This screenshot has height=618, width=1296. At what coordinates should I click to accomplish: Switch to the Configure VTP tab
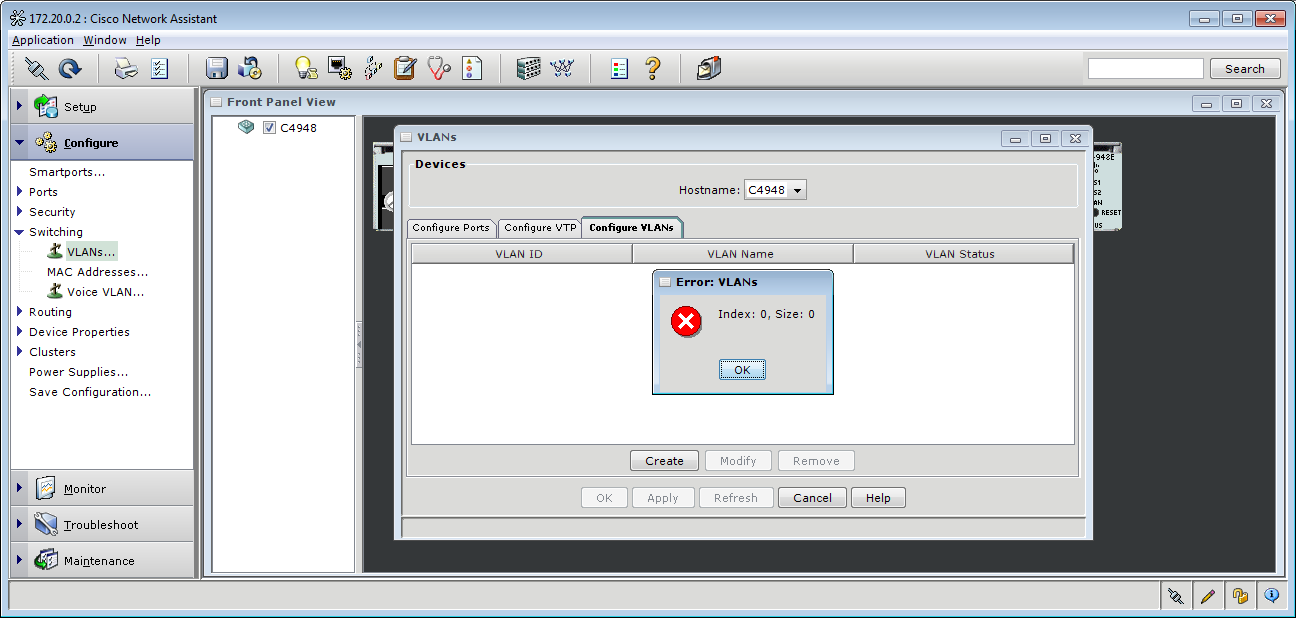[x=540, y=228]
